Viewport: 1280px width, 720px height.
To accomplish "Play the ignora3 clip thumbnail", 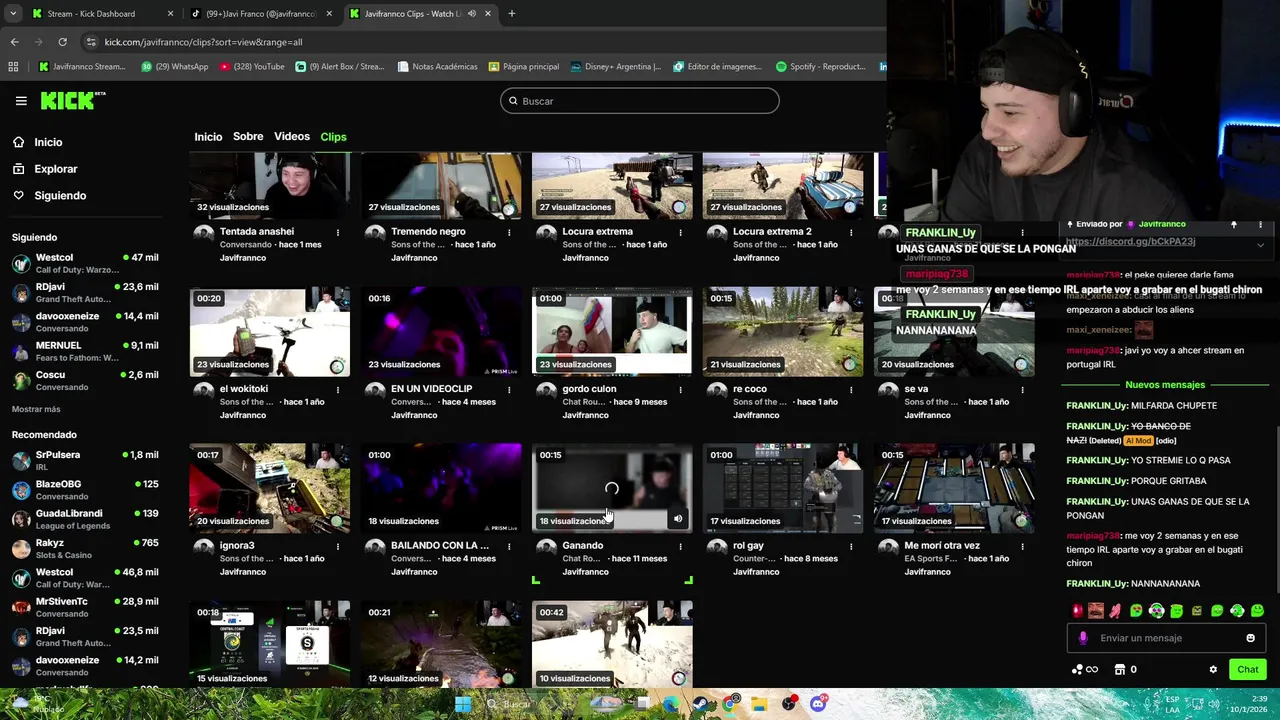I will (270, 488).
